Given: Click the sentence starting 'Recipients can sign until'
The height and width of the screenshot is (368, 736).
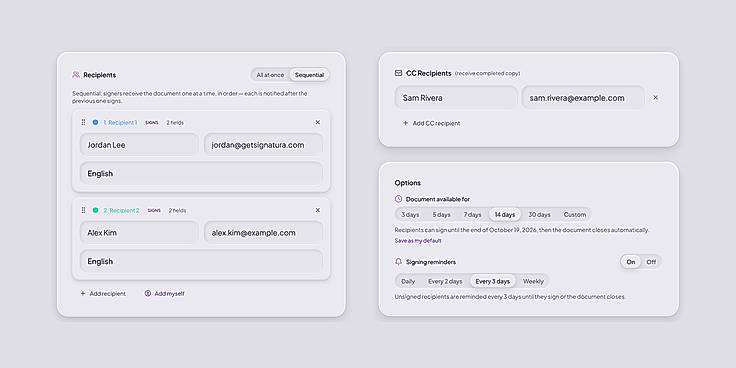Looking at the screenshot, I should click(522, 230).
